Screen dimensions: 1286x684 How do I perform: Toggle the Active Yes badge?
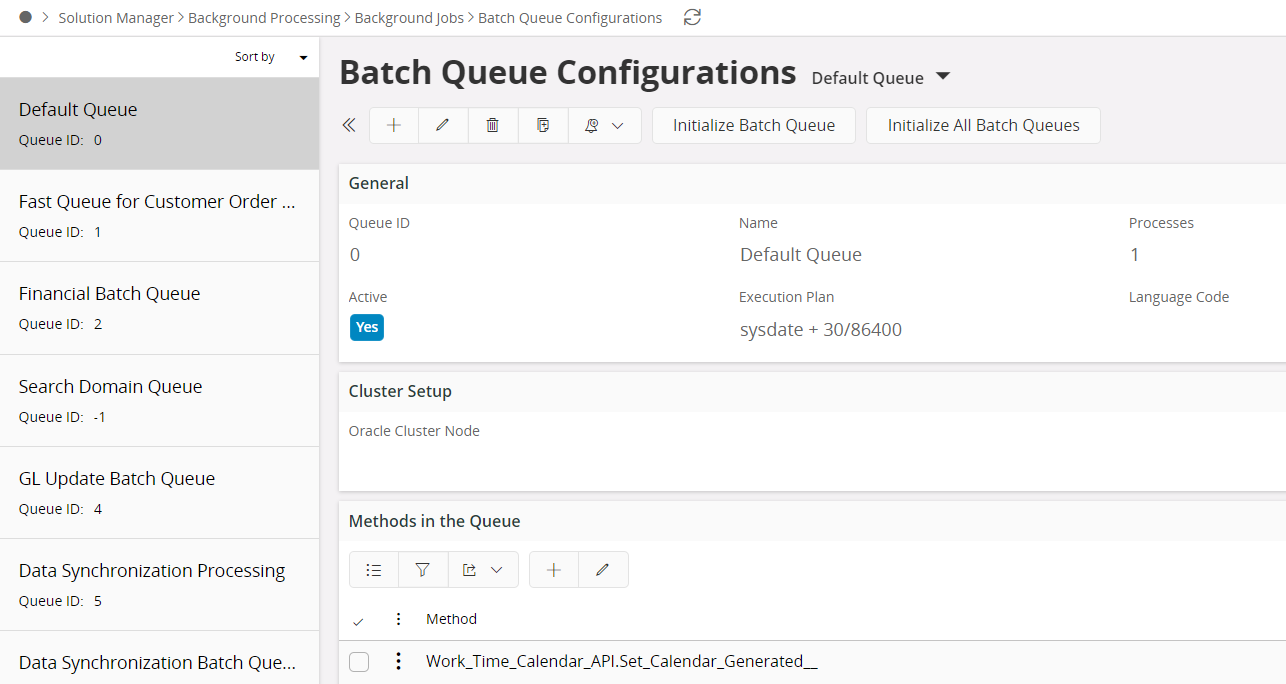point(367,328)
